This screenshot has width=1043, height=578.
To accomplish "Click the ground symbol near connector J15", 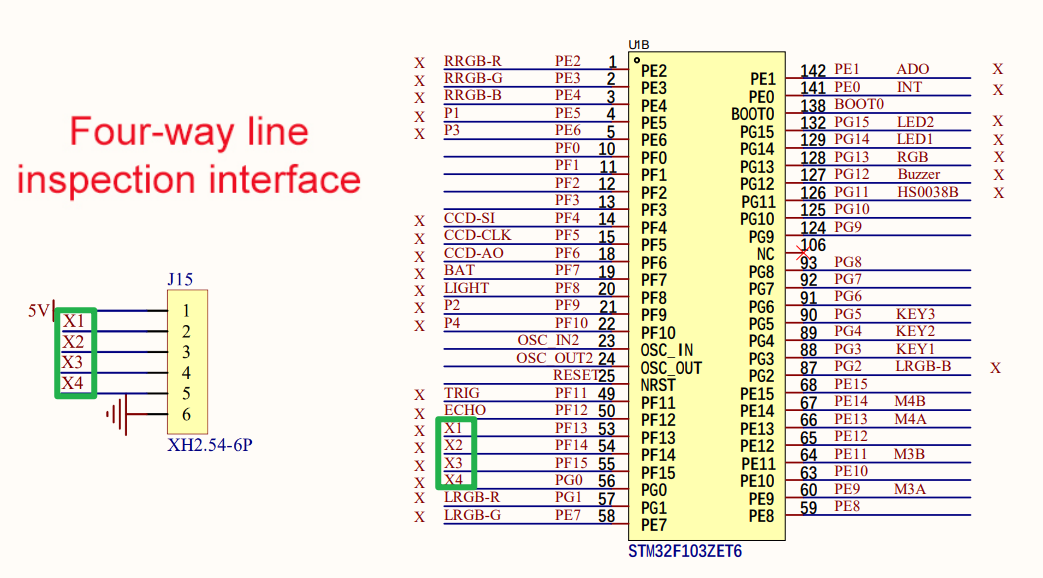I will pyautogui.click(x=117, y=414).
